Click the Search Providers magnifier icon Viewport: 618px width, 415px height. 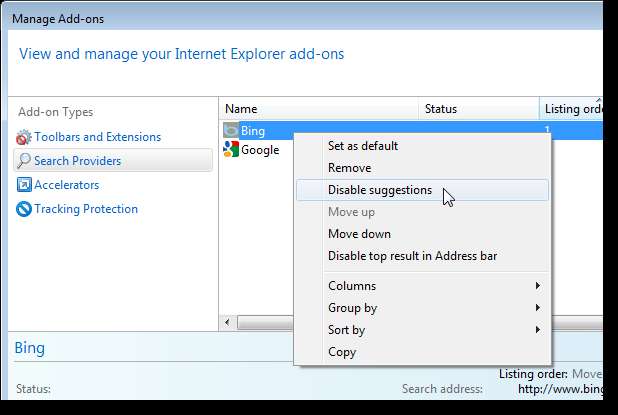point(24,161)
